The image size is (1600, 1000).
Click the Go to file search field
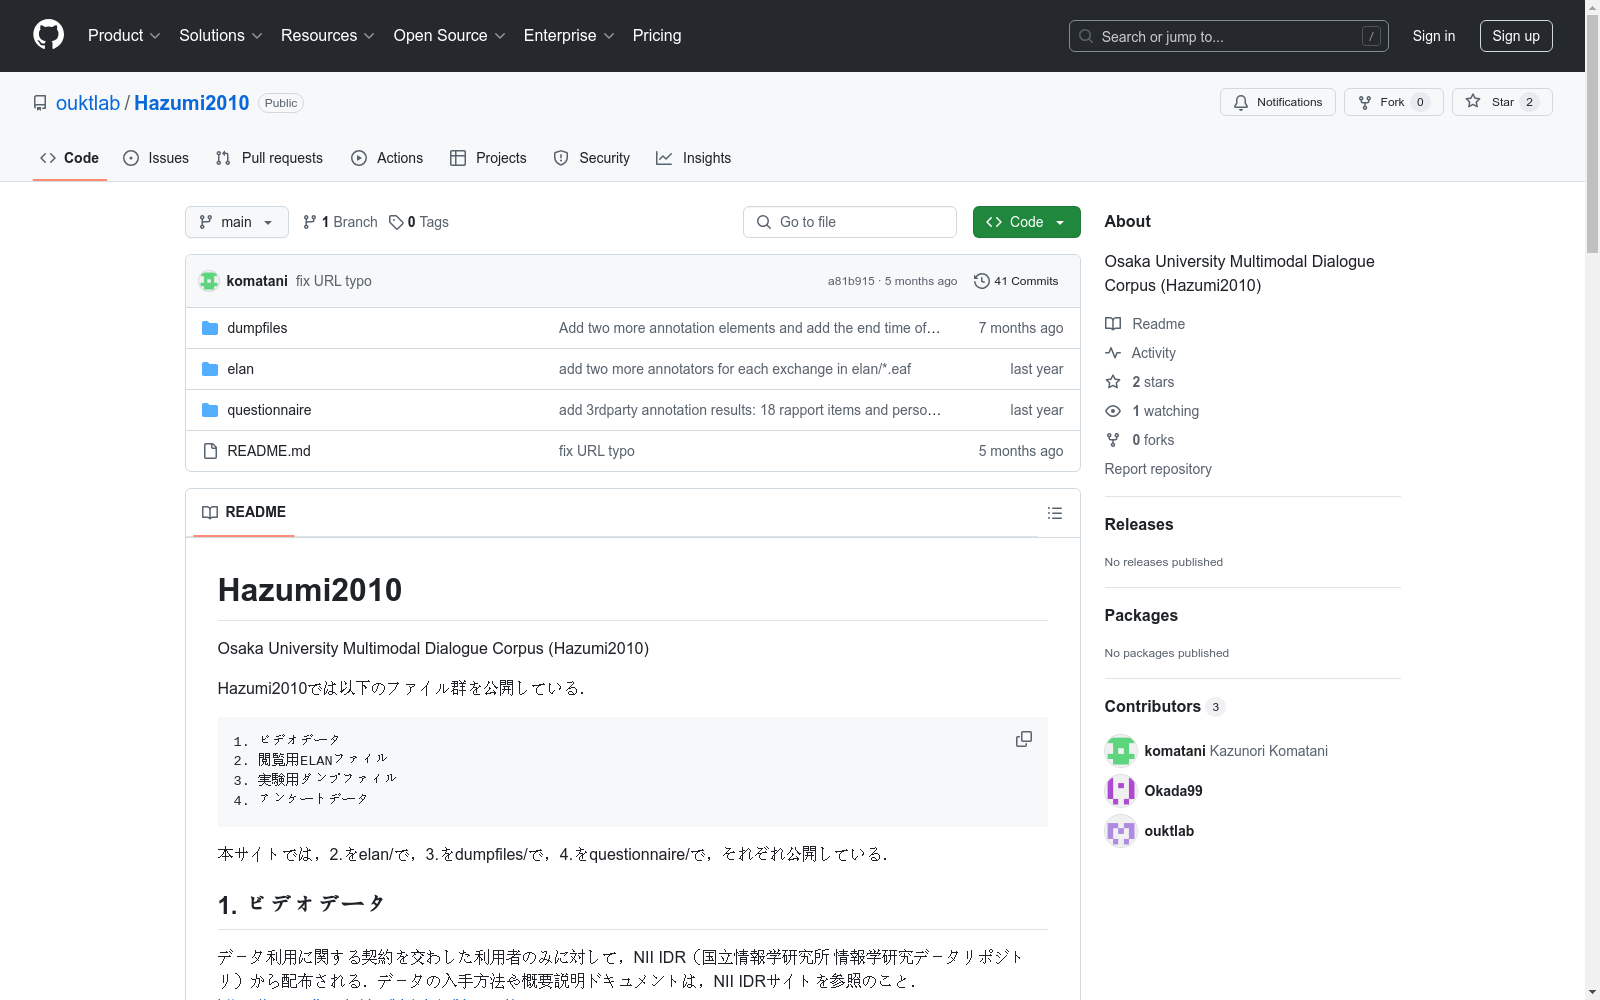[850, 222]
